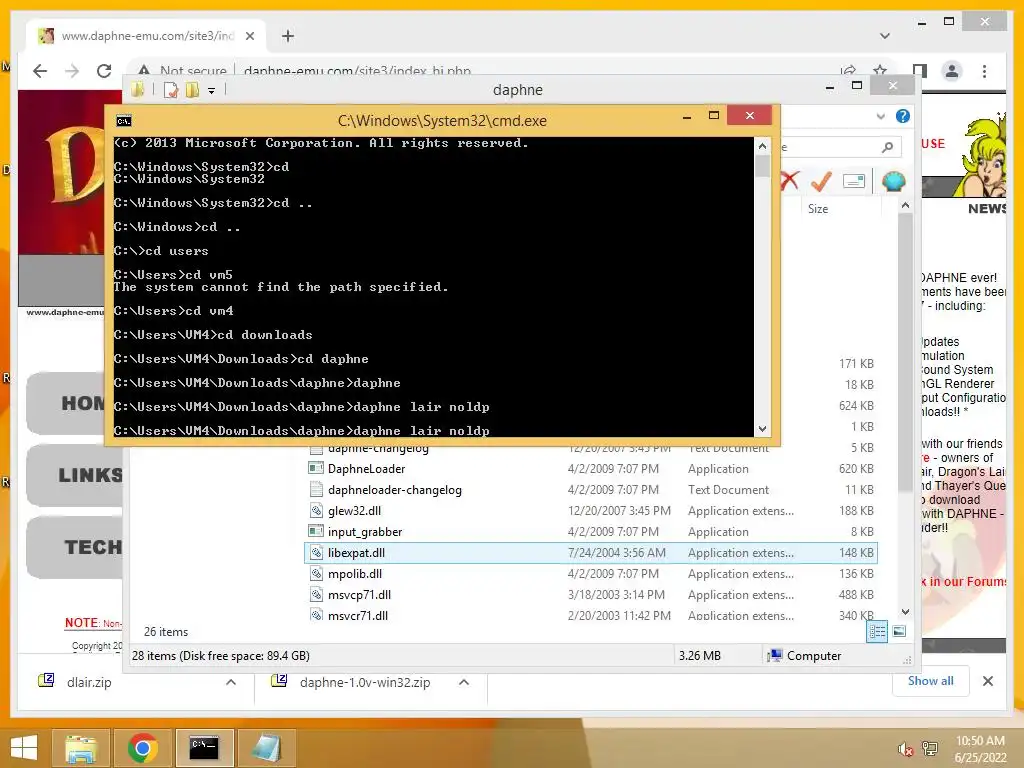Click Show all downloads
Screen dimensions: 1024x768
pyautogui.click(x=931, y=681)
